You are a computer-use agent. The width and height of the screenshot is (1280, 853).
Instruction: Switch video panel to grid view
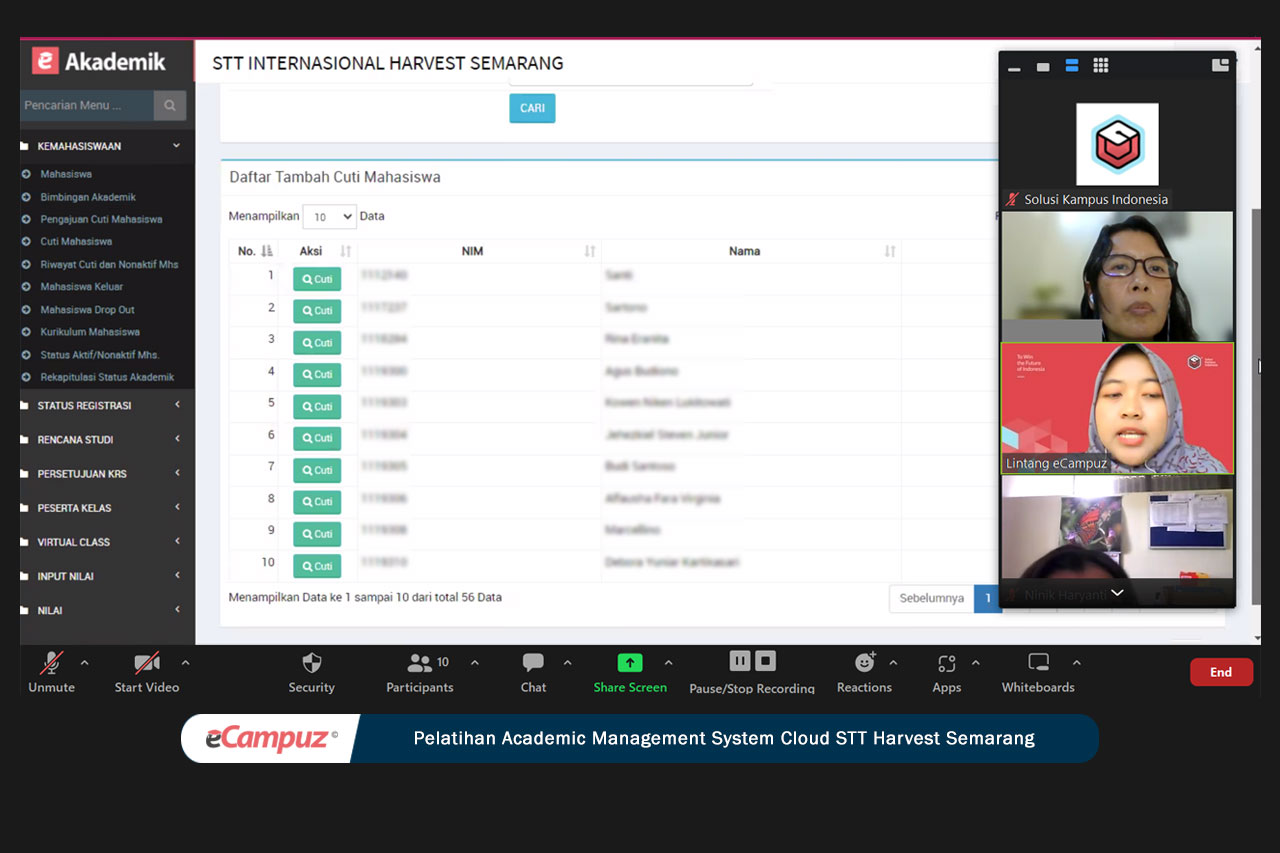coord(1101,66)
